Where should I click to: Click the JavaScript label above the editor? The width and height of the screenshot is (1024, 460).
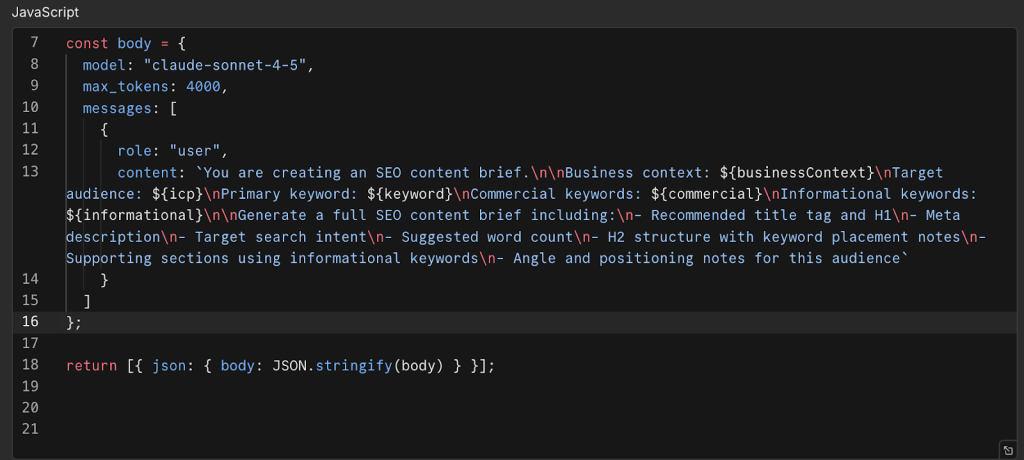[x=45, y=12]
